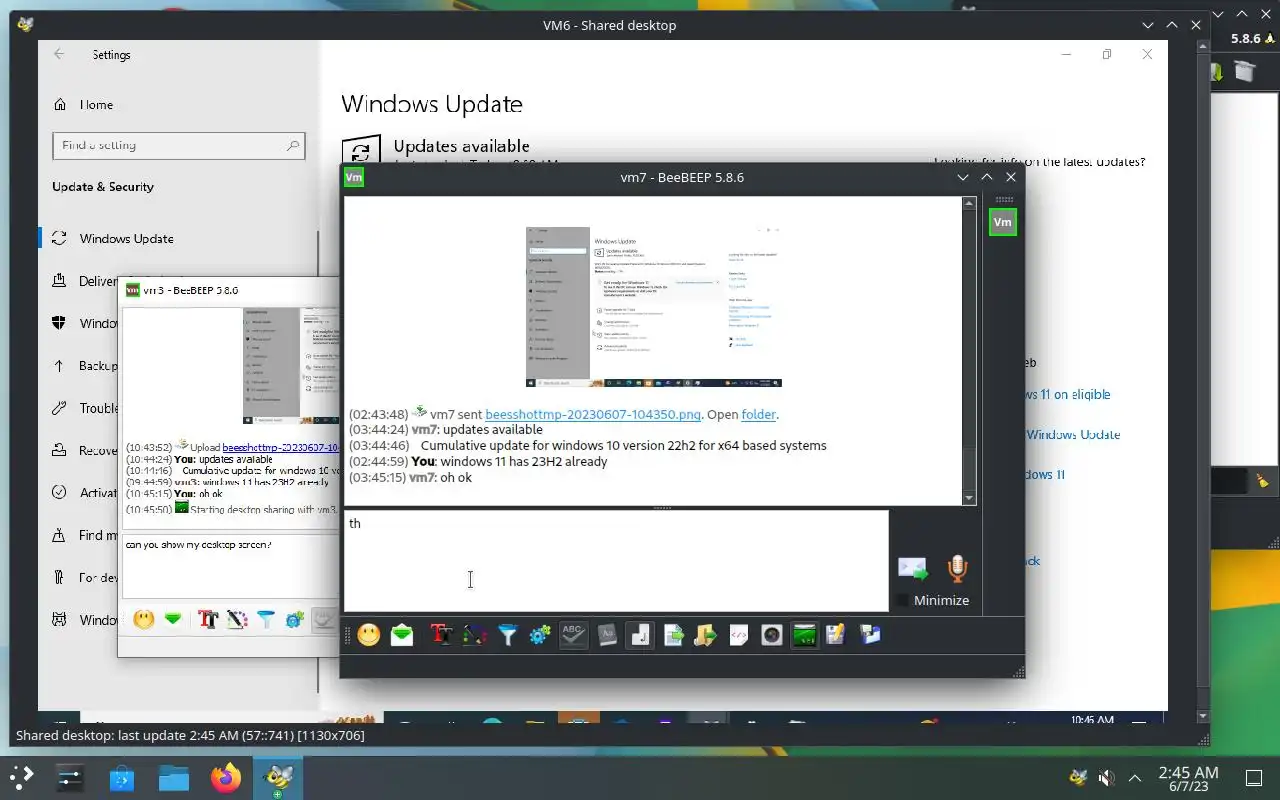Click the camera screenshot icon in vm7 toolbar
This screenshot has width=1280, height=800.
click(772, 635)
